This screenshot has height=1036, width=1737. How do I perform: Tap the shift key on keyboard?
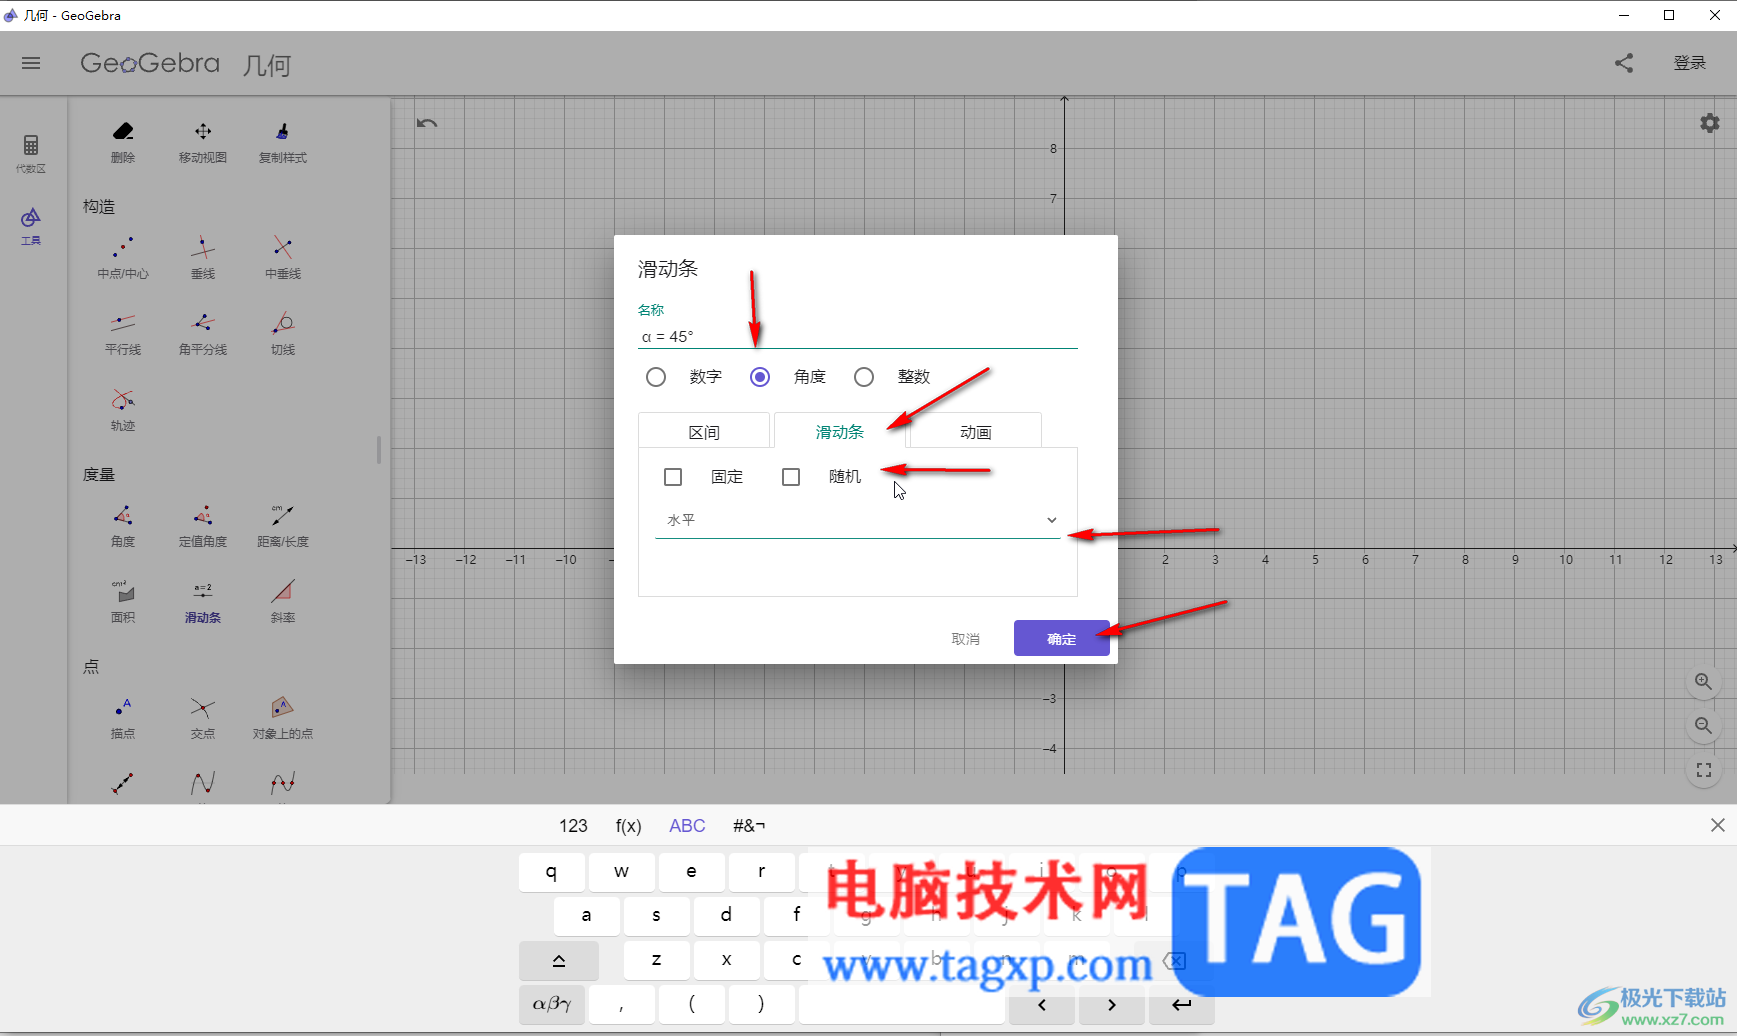click(559, 960)
